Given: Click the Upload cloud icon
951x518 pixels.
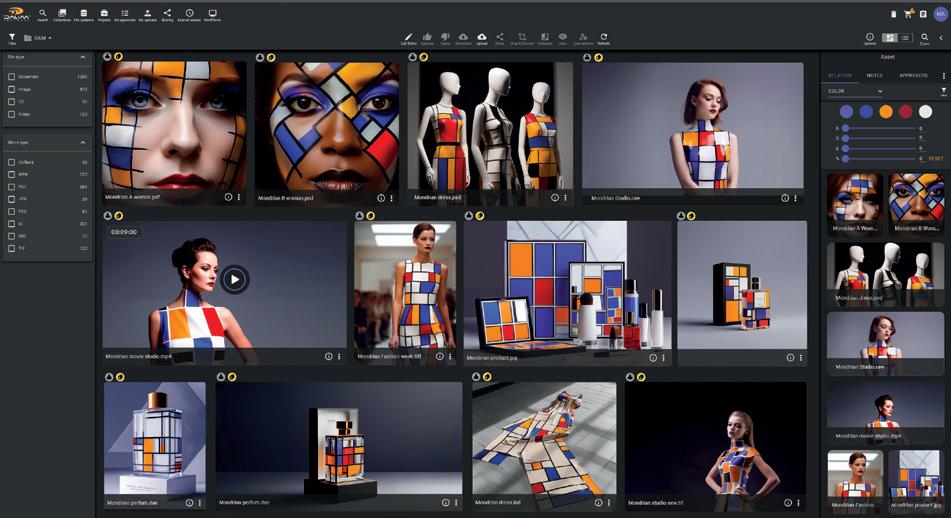Looking at the screenshot, I should 481,38.
